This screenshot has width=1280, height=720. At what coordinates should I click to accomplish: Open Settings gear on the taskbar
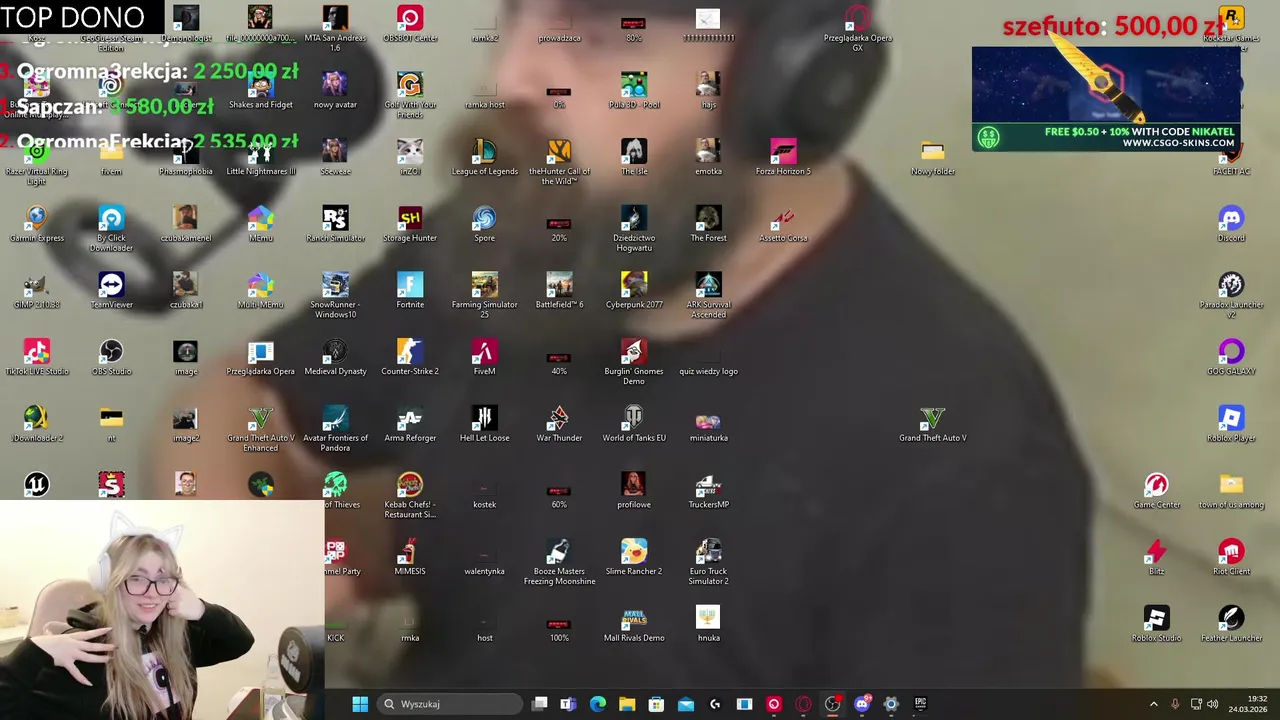[891, 704]
